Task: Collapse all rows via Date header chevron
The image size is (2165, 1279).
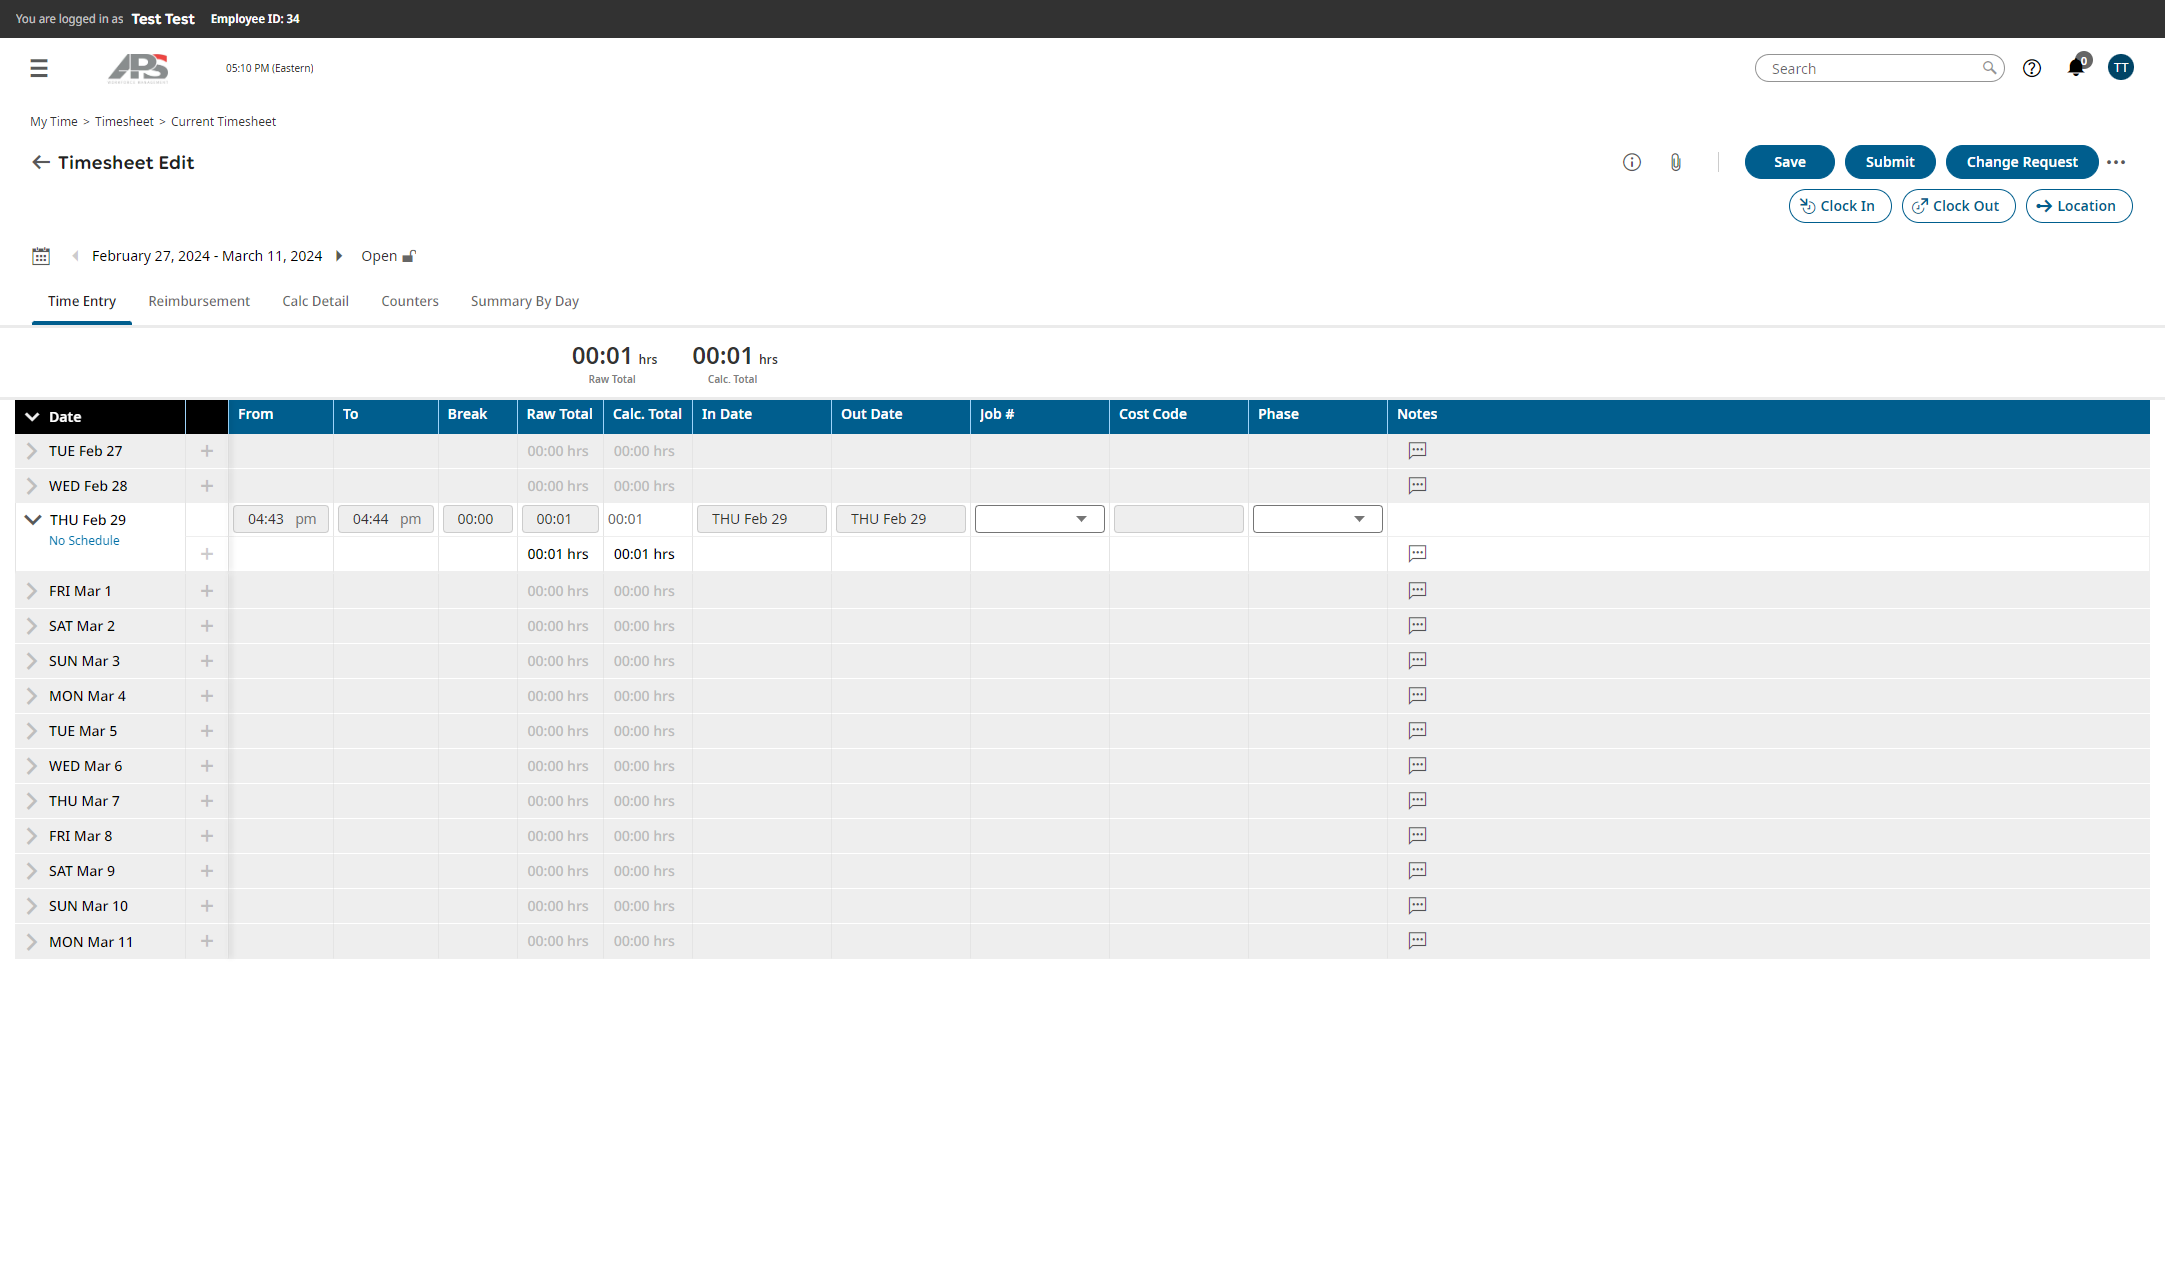Action: click(x=32, y=417)
